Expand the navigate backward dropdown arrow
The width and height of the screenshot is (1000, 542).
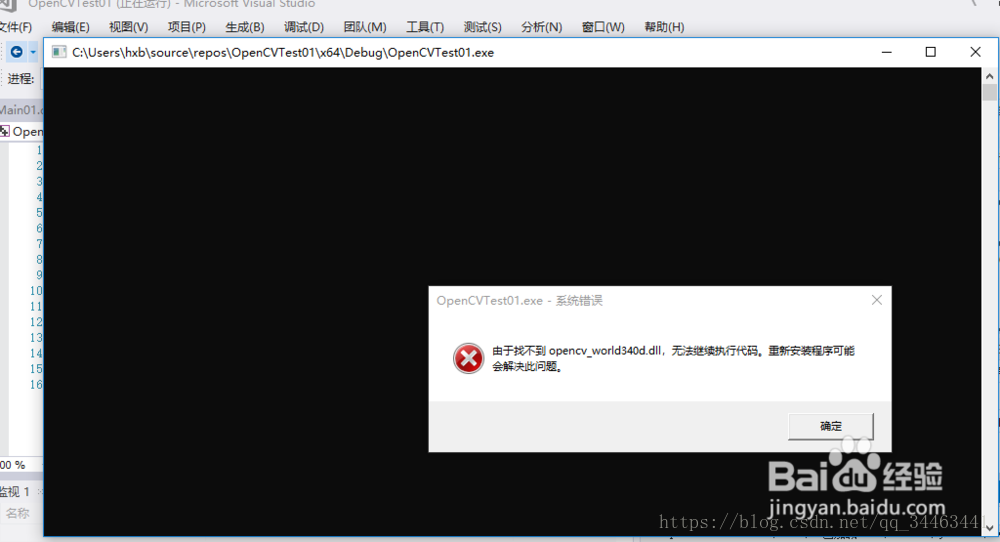[x=33, y=52]
